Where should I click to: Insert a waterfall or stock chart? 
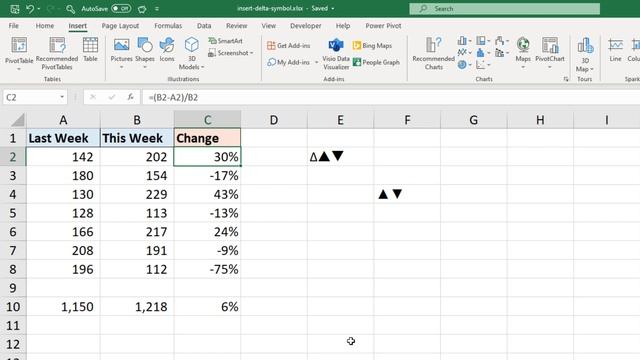pos(502,41)
